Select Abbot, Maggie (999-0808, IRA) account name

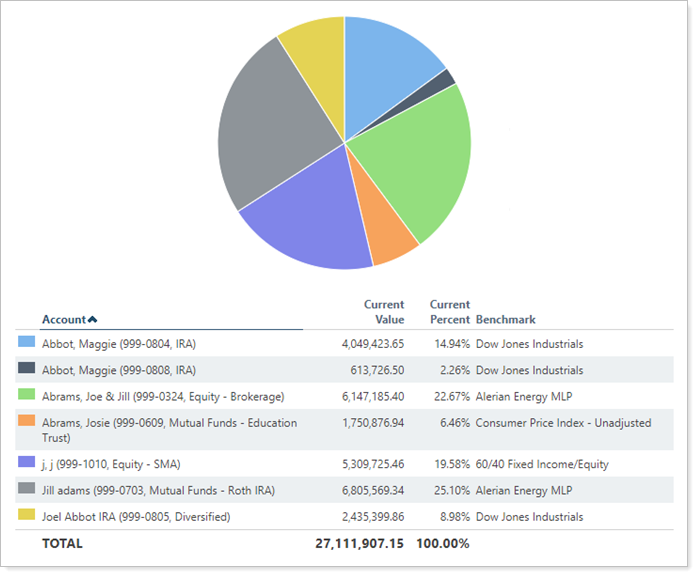[x=119, y=370]
